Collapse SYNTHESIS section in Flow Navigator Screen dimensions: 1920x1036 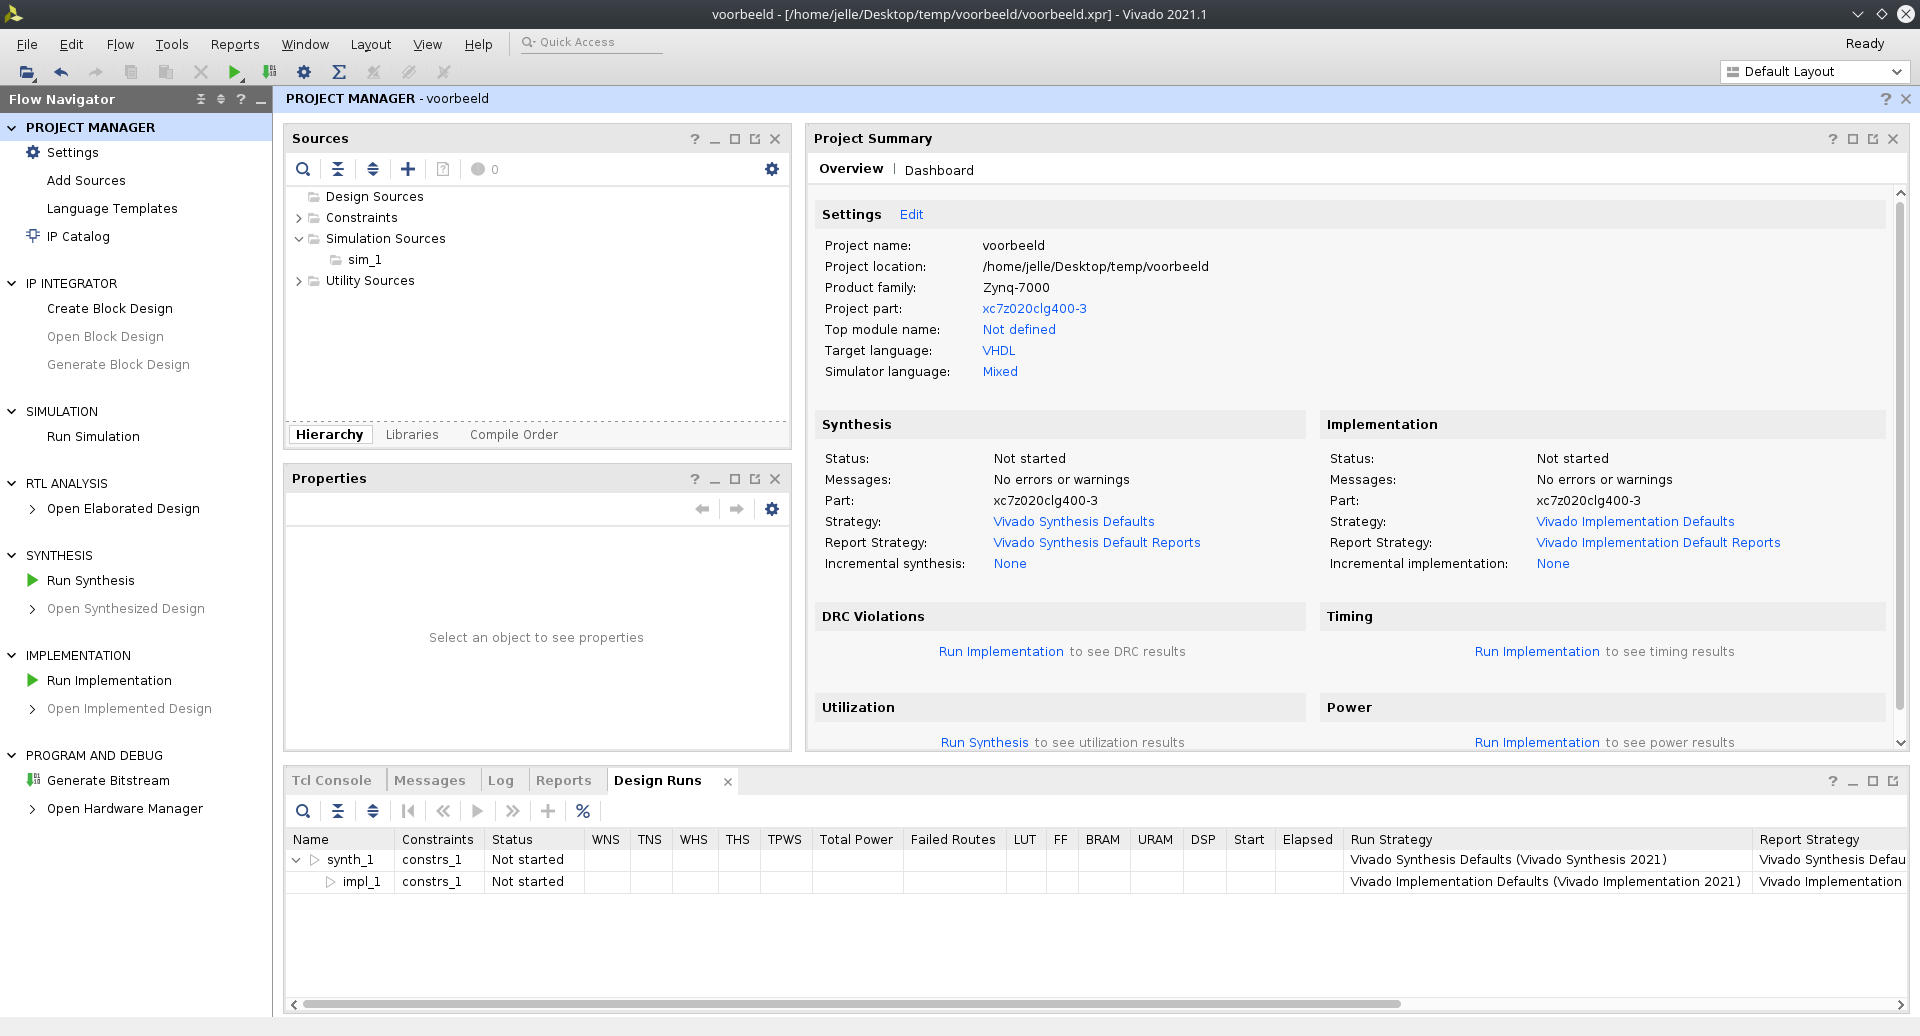12,555
